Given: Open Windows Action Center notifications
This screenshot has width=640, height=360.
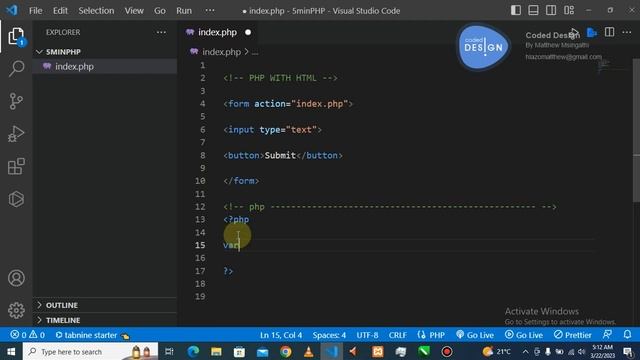Looking at the screenshot, I should pyautogui.click(x=629, y=351).
